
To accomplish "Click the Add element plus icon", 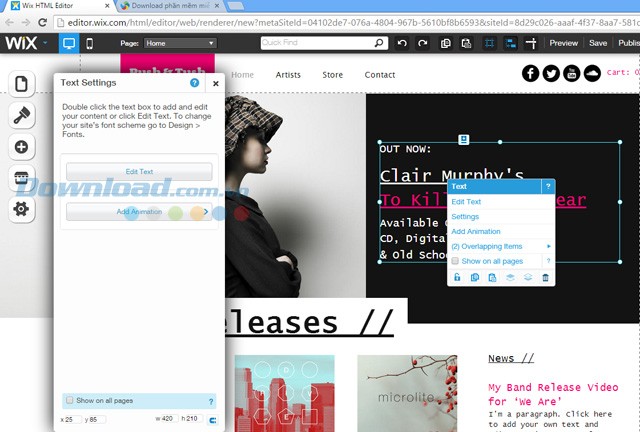I will click(x=22, y=147).
